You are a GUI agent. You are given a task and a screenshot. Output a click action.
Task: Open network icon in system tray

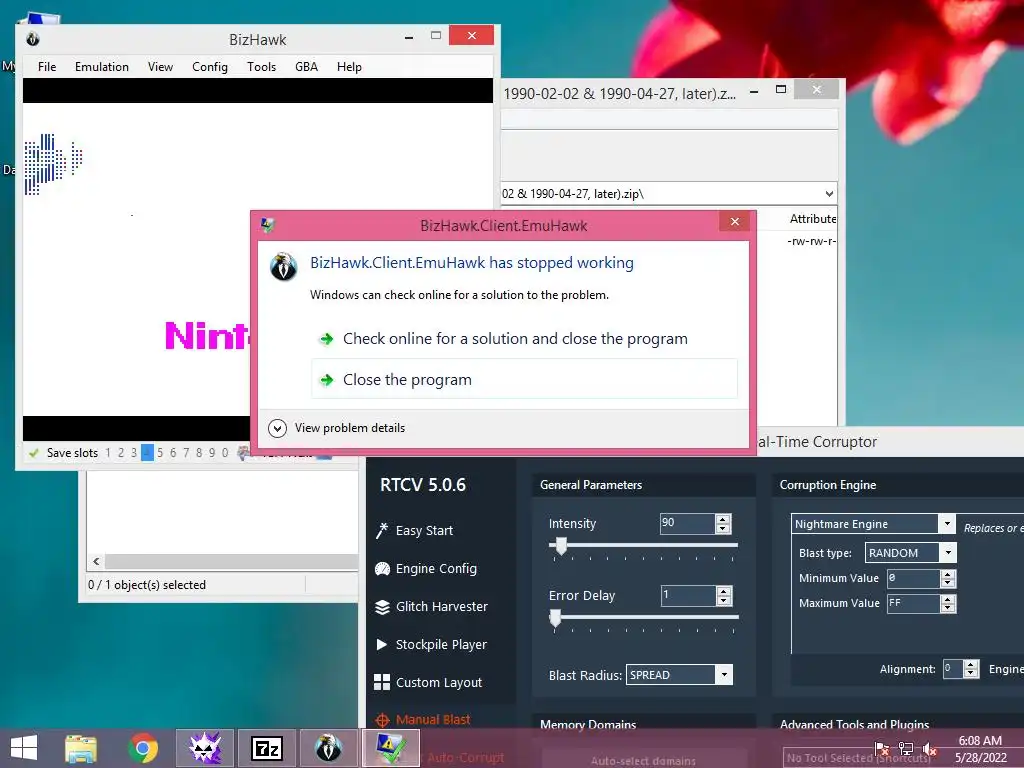point(906,748)
